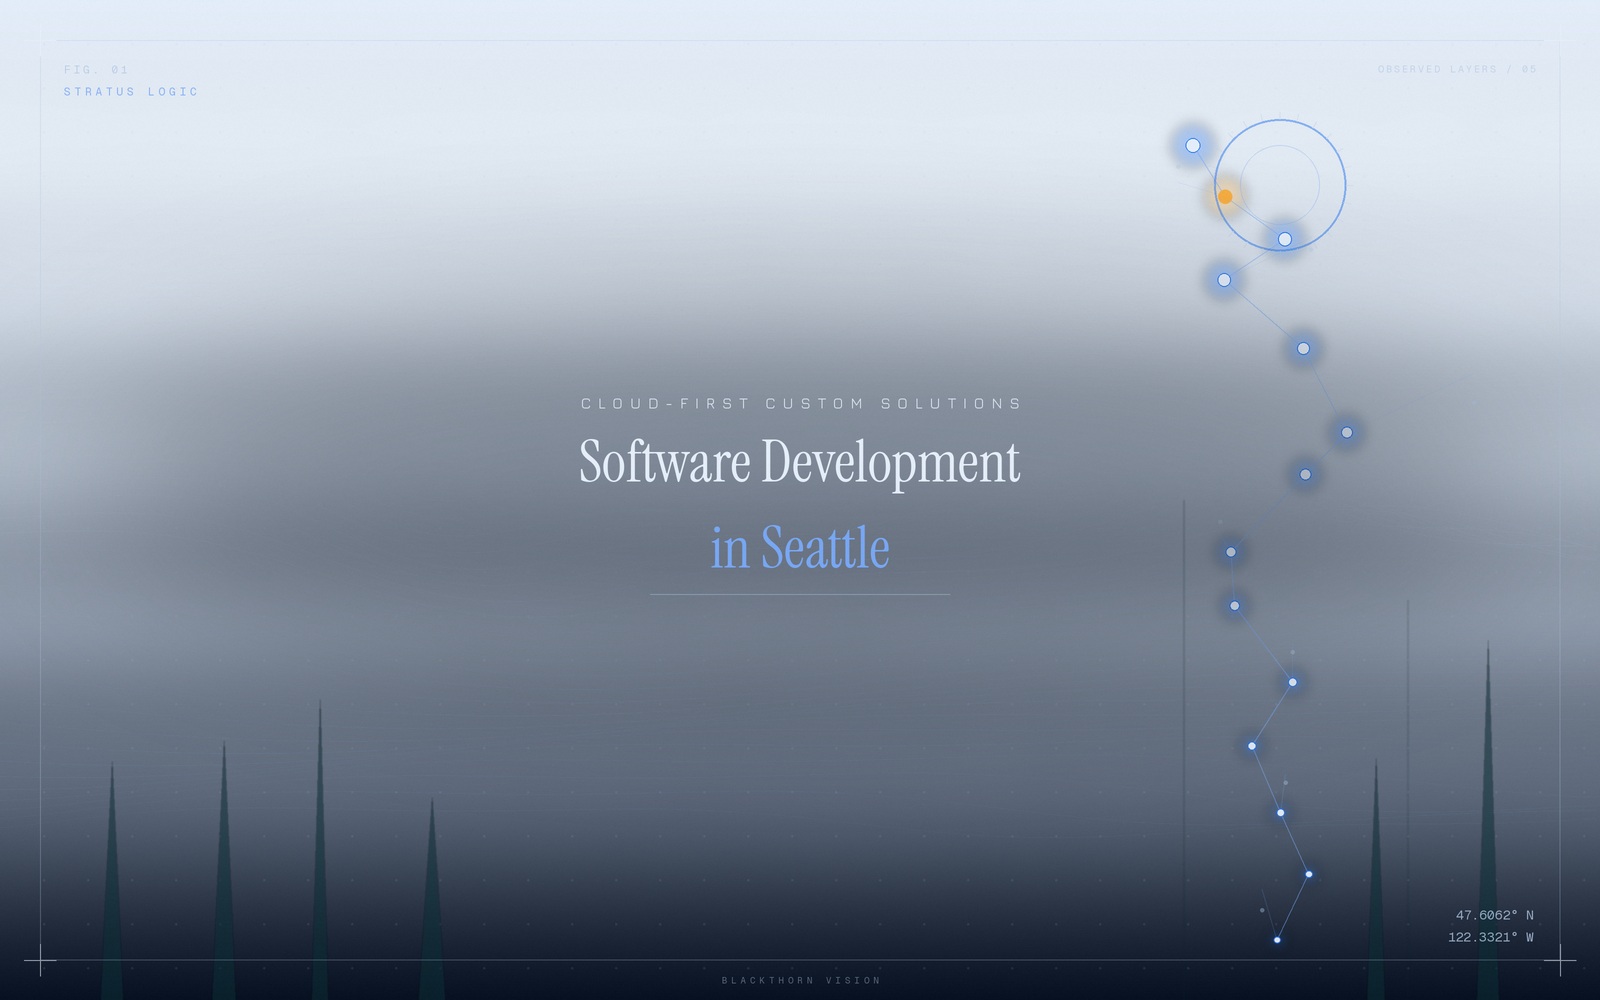This screenshot has height=1000, width=1600.
Task: Click the "CLOUD-FIRST CUSTOM SOLUTIONS" tagline
Action: click(x=801, y=404)
